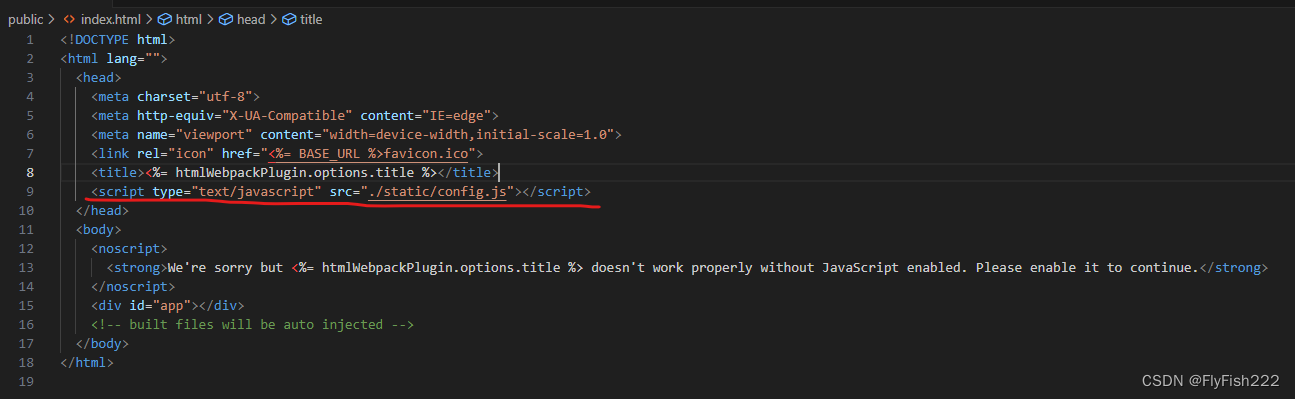Click the cube icon beside 'head' breadcrumb
Viewport: 1295px width, 399px height.
click(226, 19)
